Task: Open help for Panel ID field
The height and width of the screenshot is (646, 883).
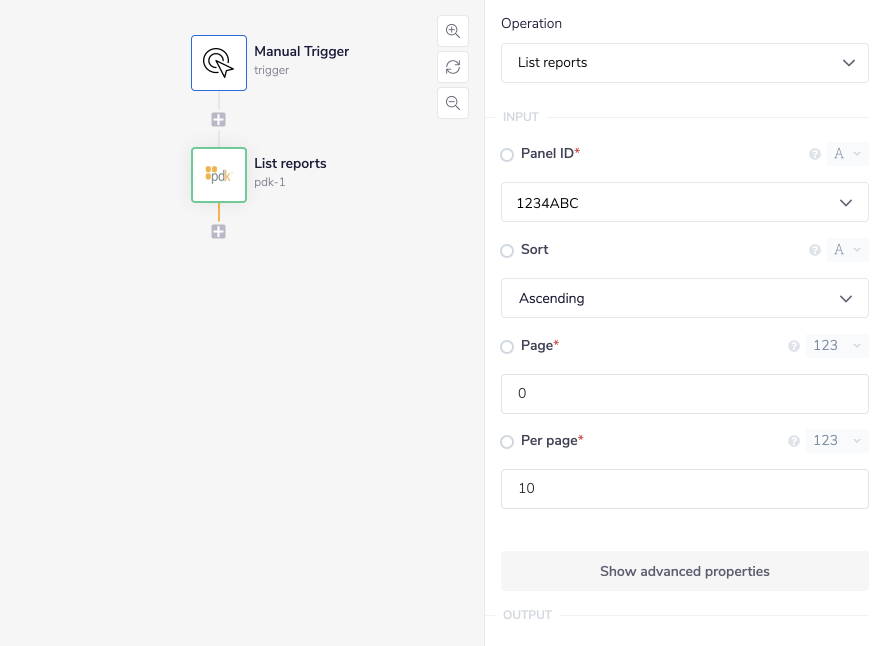Action: click(814, 154)
